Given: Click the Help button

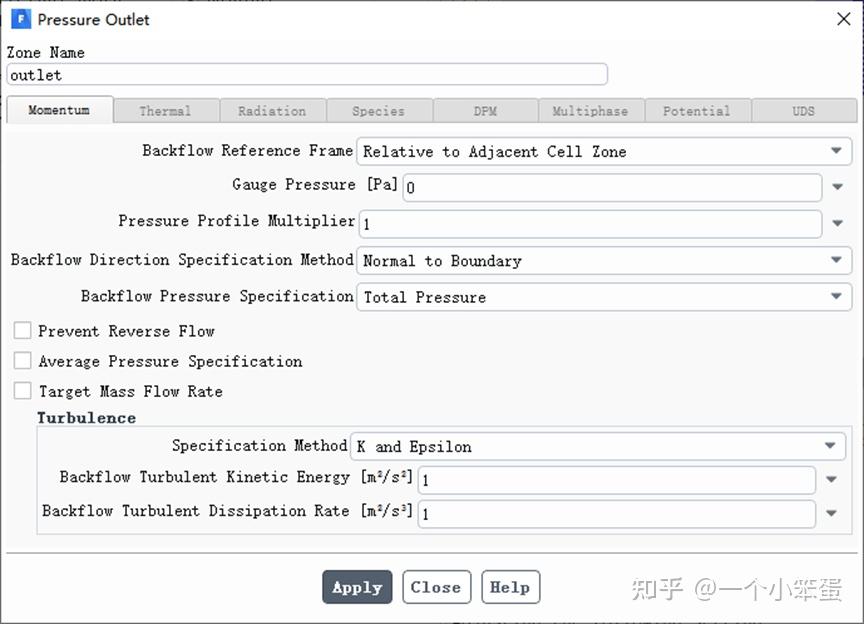Looking at the screenshot, I should coord(510,587).
